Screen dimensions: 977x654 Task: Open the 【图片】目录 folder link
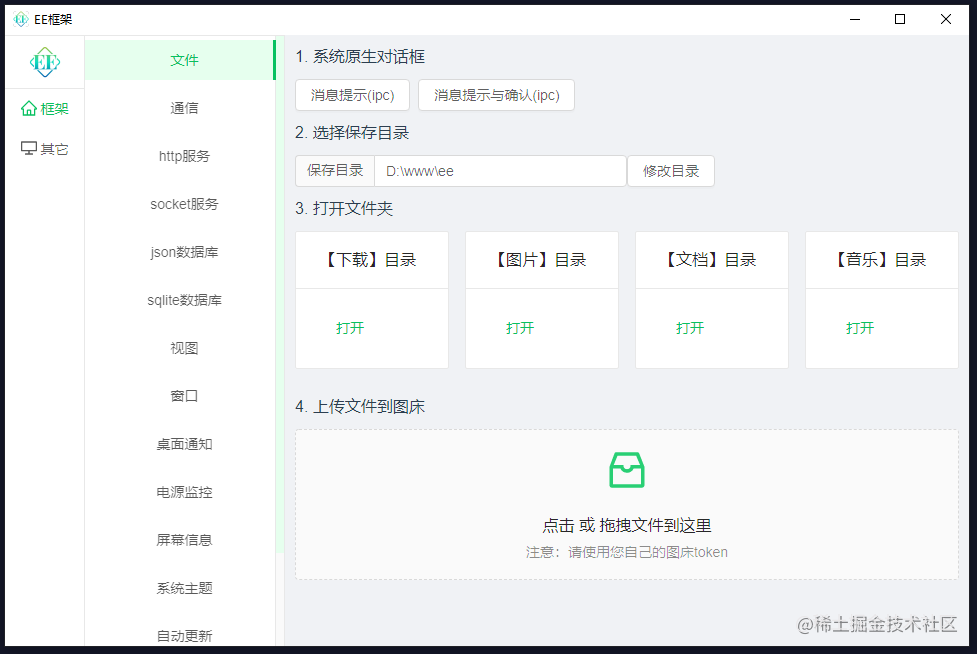click(520, 328)
